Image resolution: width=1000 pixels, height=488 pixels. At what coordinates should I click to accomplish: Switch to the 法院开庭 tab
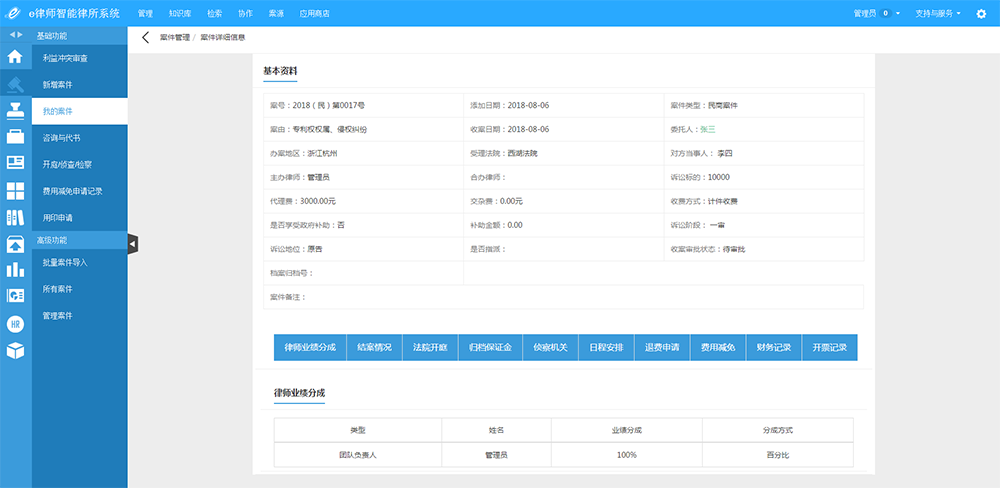pos(429,347)
